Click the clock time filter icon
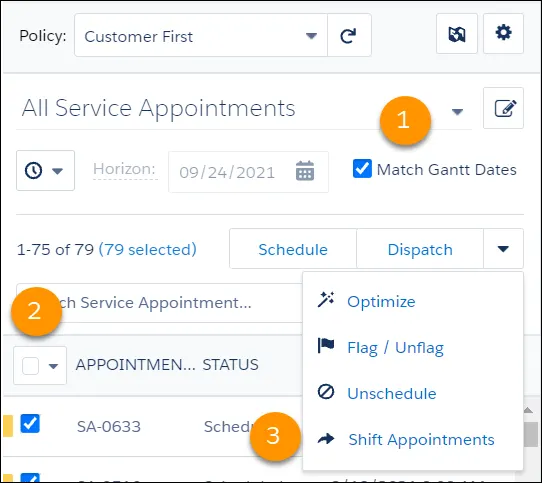Image resolution: width=542 pixels, height=483 pixels. click(x=34, y=170)
